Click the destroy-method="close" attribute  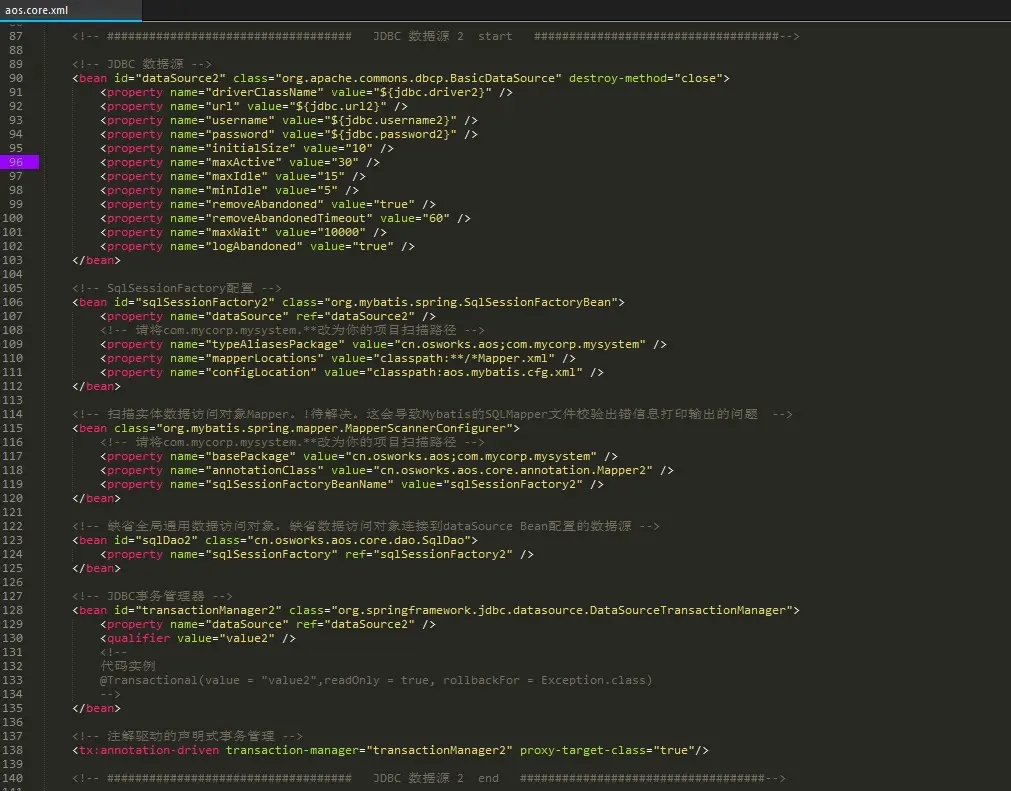coord(645,78)
